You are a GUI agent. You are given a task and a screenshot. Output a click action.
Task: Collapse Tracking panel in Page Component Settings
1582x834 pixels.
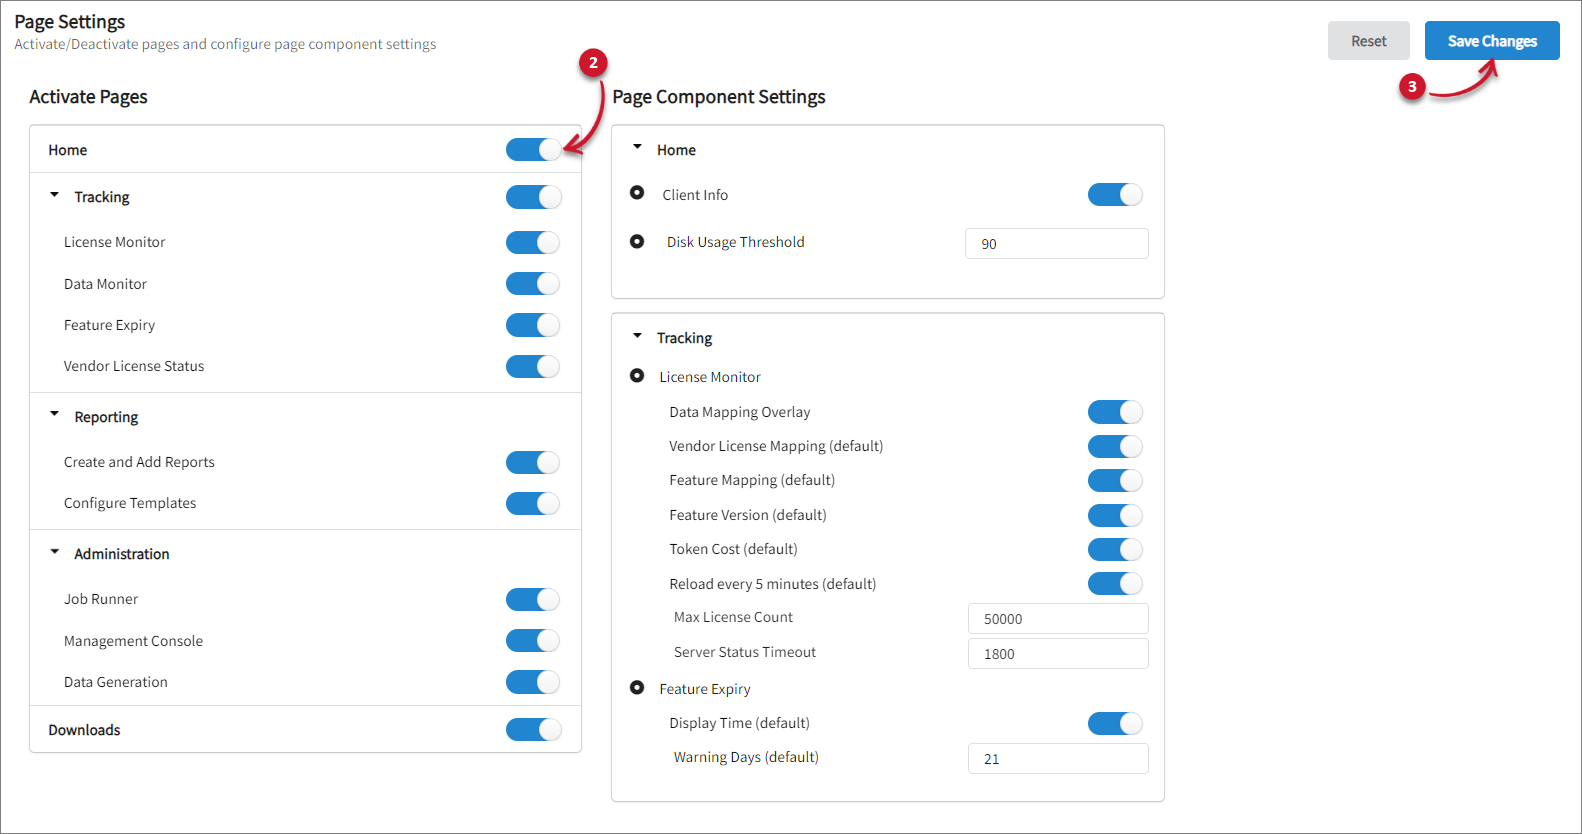point(638,337)
